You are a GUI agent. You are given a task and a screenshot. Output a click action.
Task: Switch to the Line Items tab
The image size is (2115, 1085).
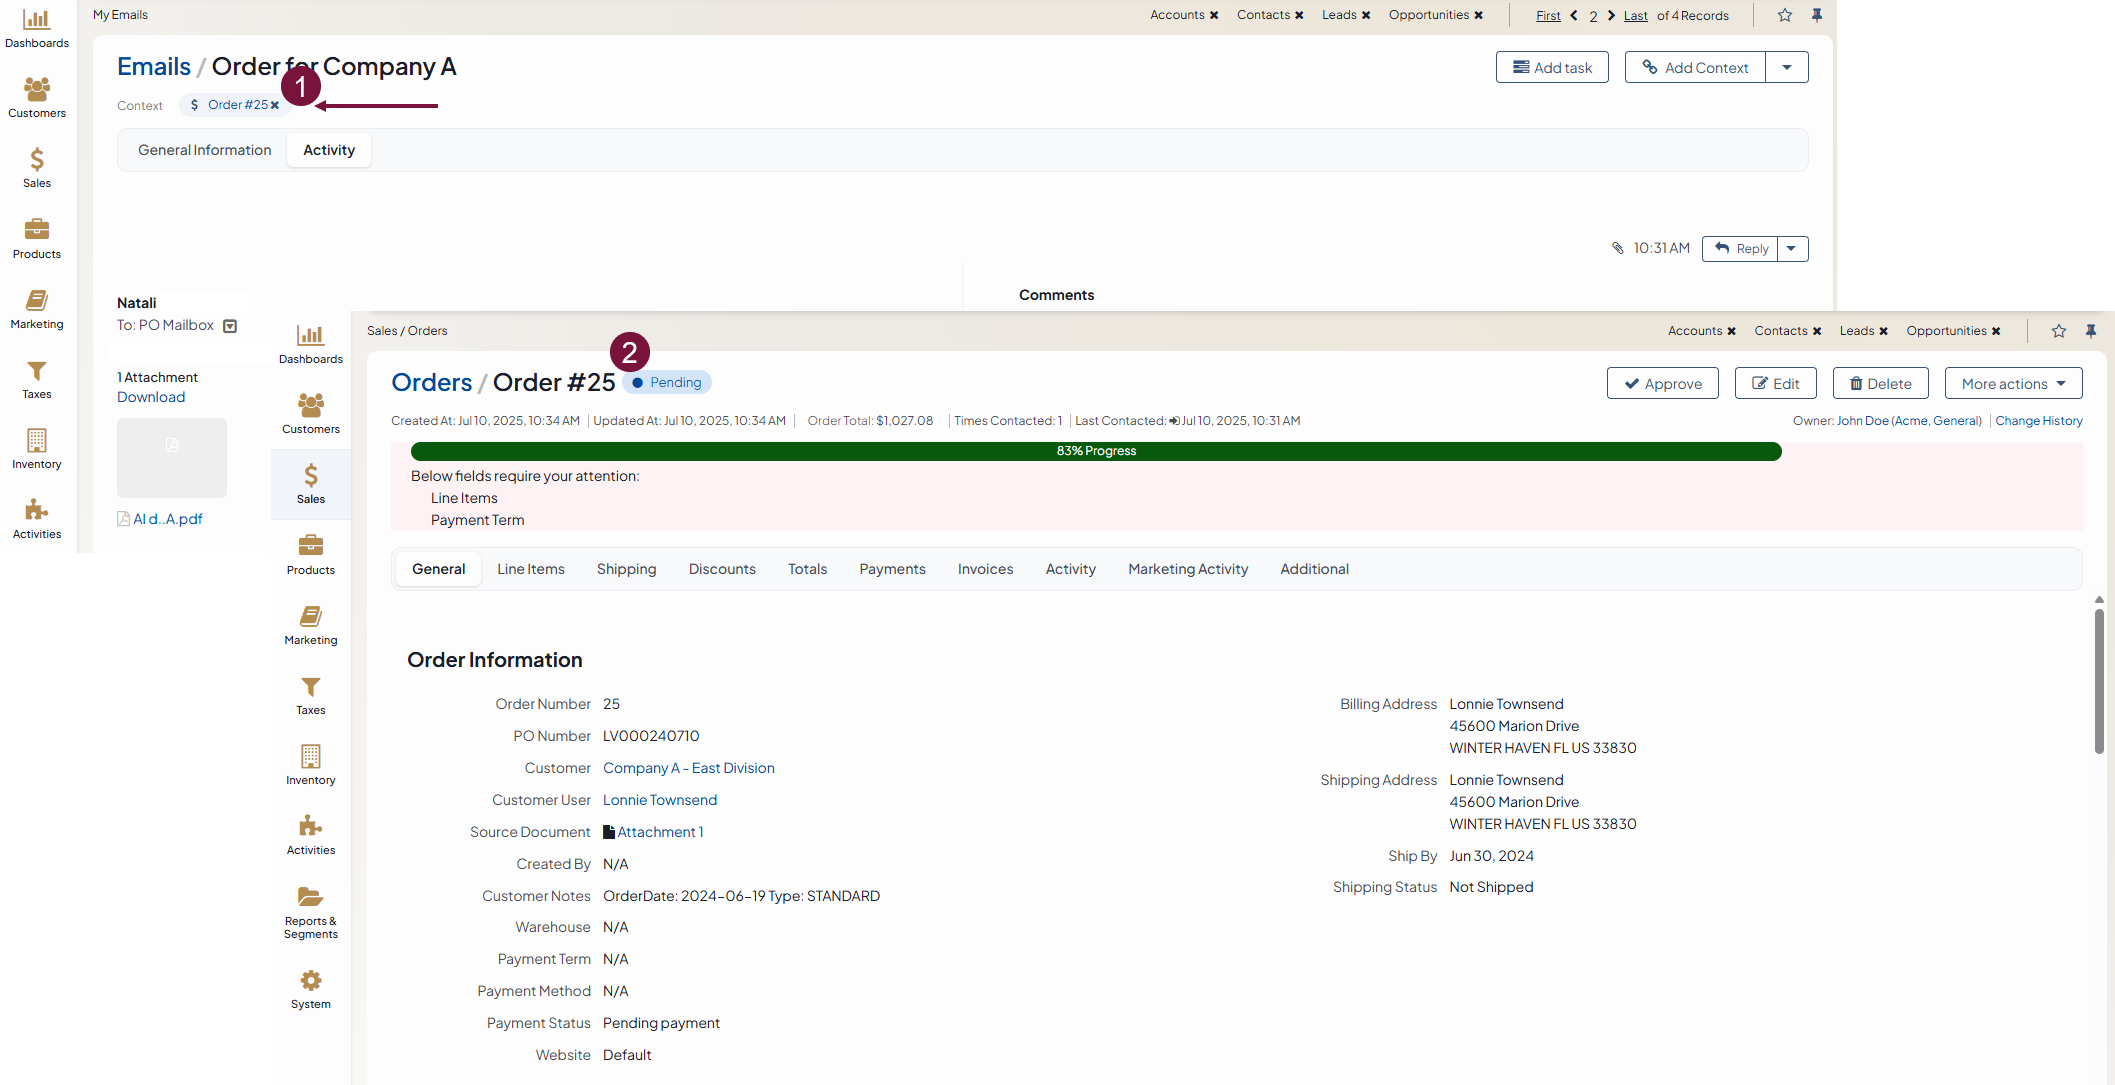click(x=530, y=569)
